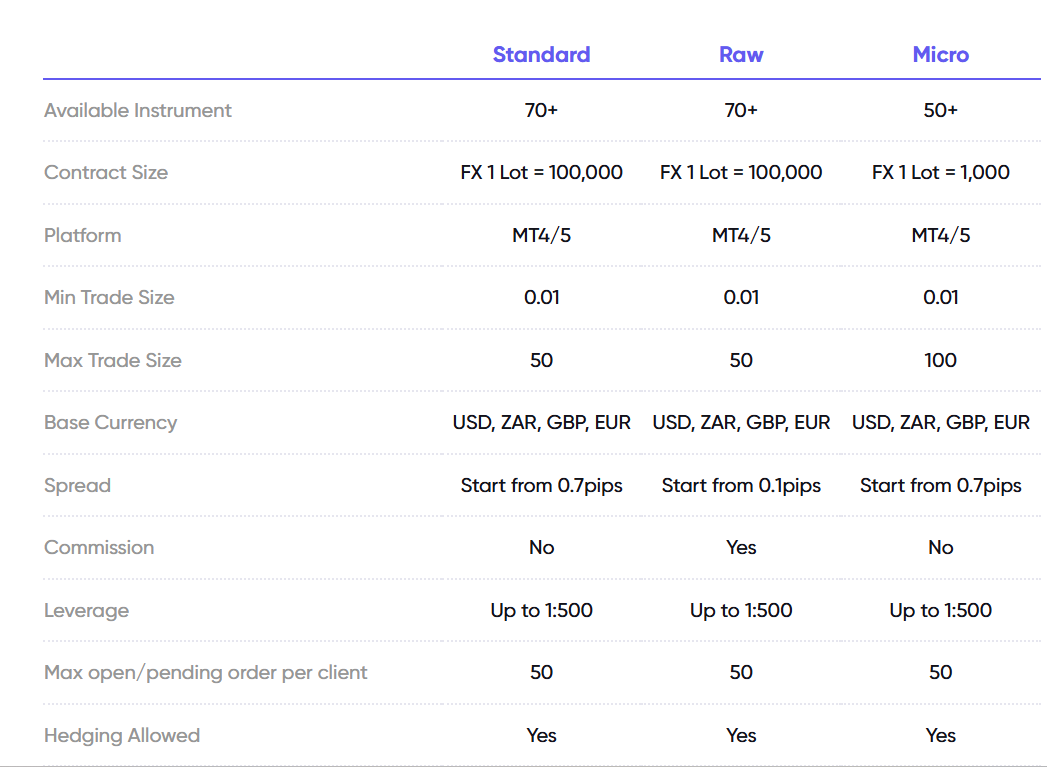The width and height of the screenshot is (1047, 767).
Task: Click the Standard account column header
Action: pos(541,55)
